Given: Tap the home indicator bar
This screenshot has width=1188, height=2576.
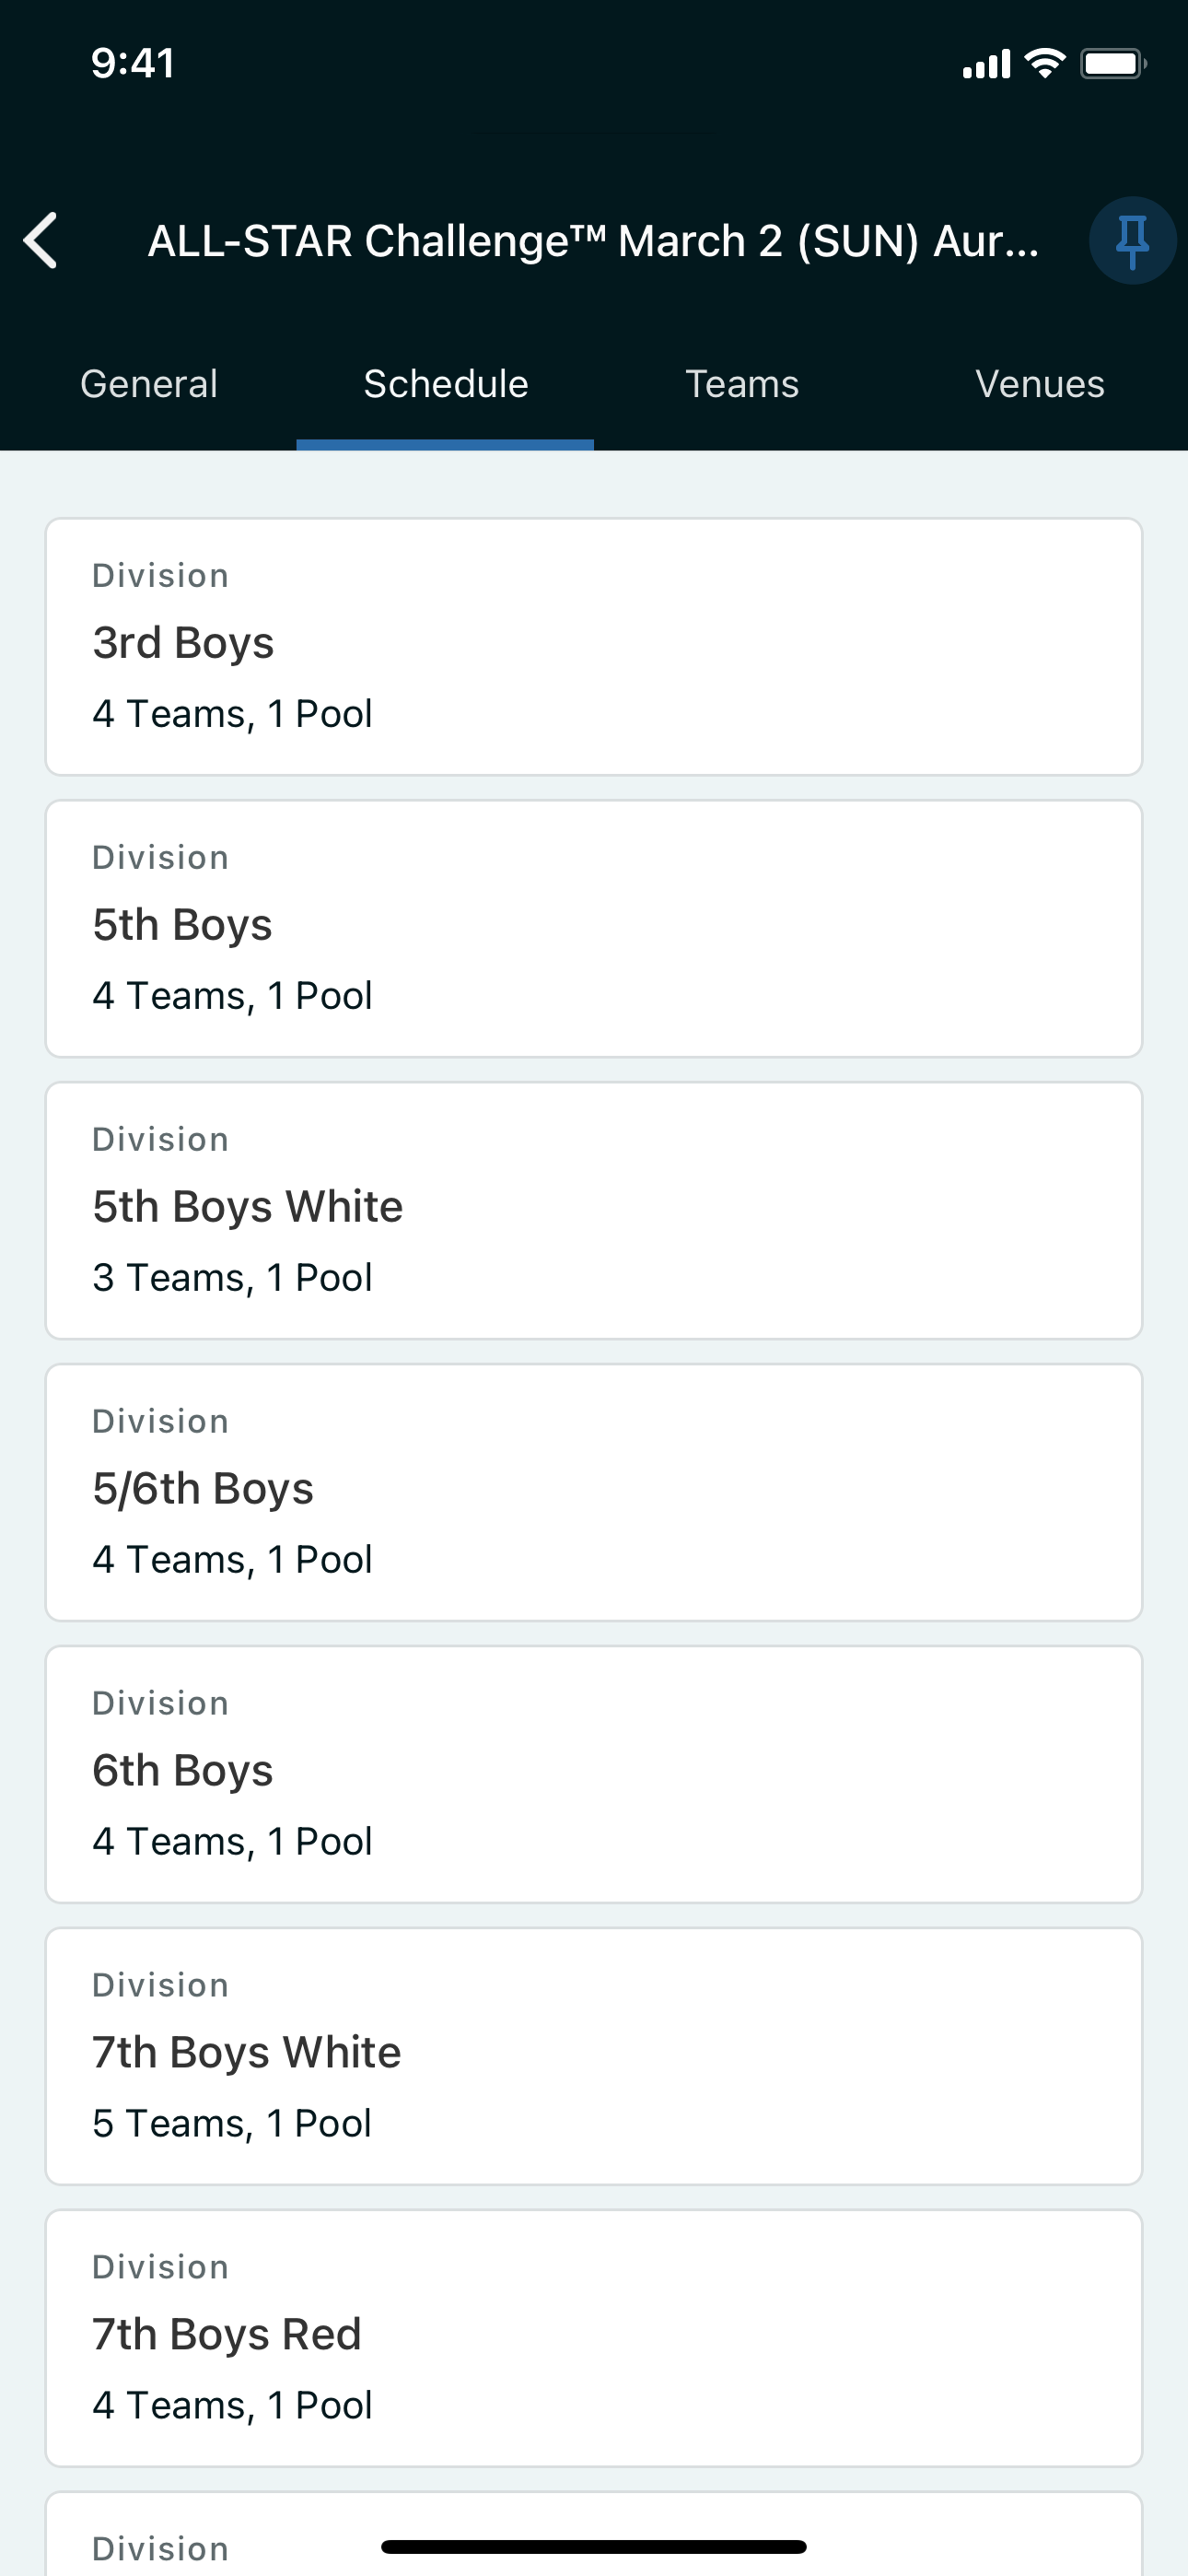Looking at the screenshot, I should click(x=594, y=2546).
